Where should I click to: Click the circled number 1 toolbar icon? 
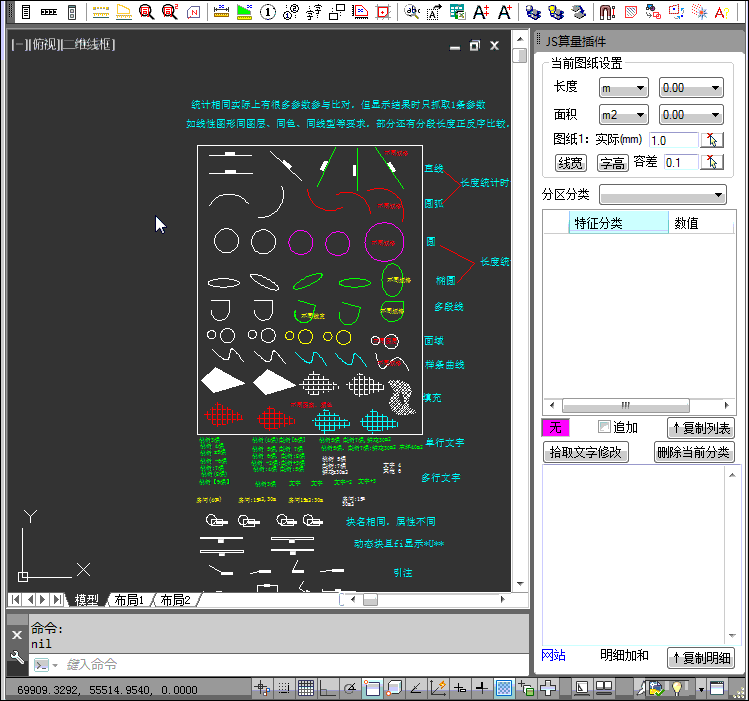[x=270, y=12]
